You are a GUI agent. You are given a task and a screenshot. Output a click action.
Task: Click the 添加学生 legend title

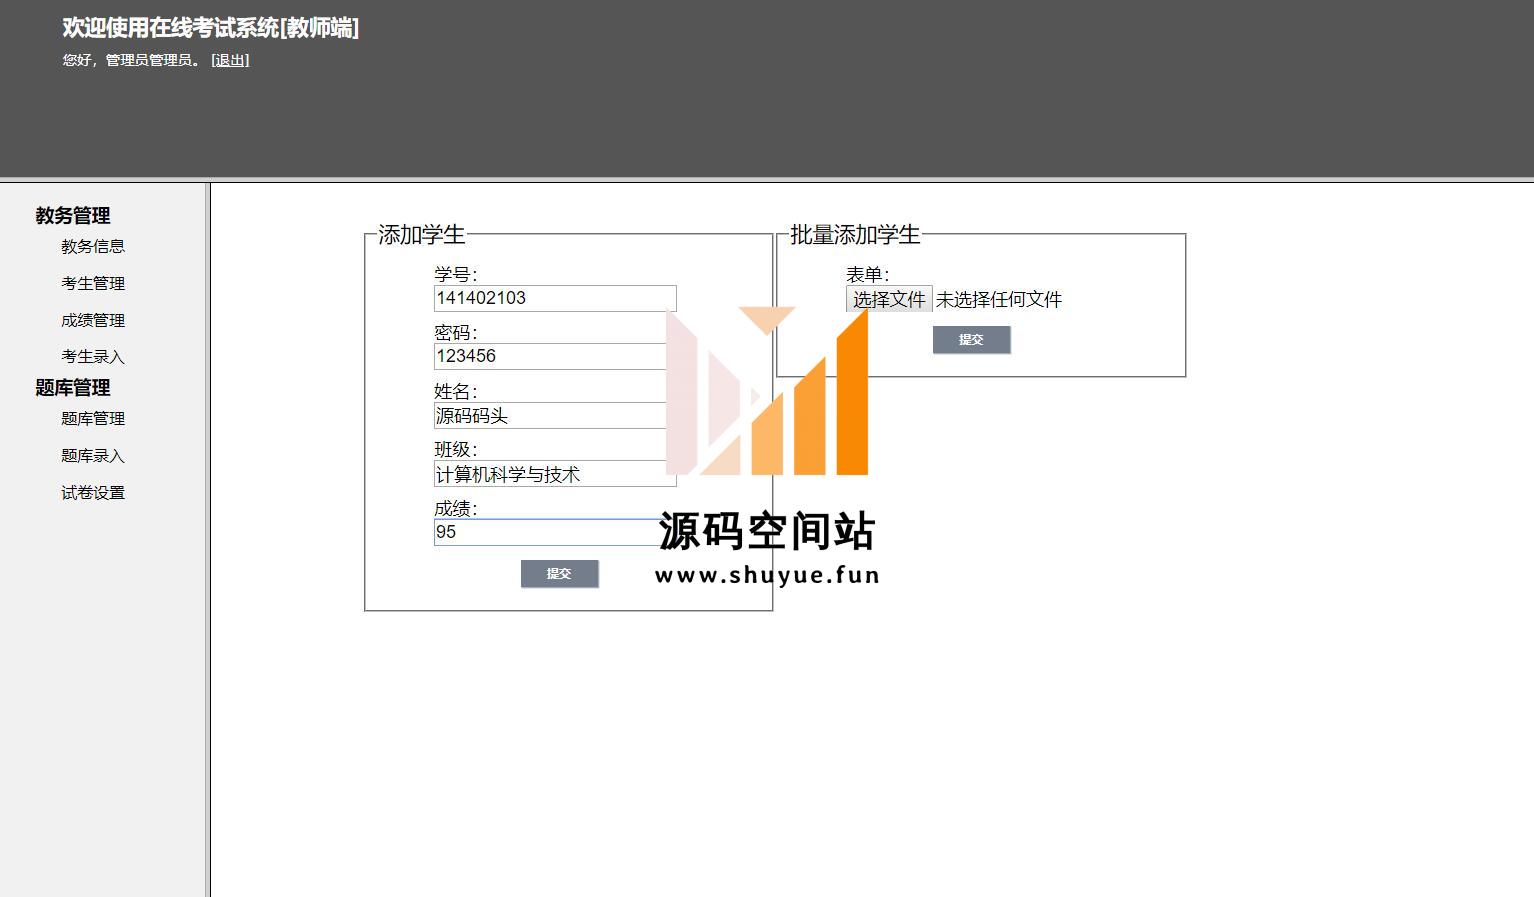click(x=422, y=234)
